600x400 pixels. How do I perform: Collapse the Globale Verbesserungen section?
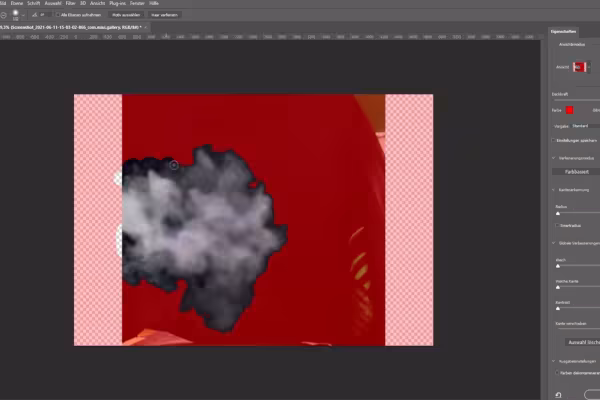(x=553, y=243)
